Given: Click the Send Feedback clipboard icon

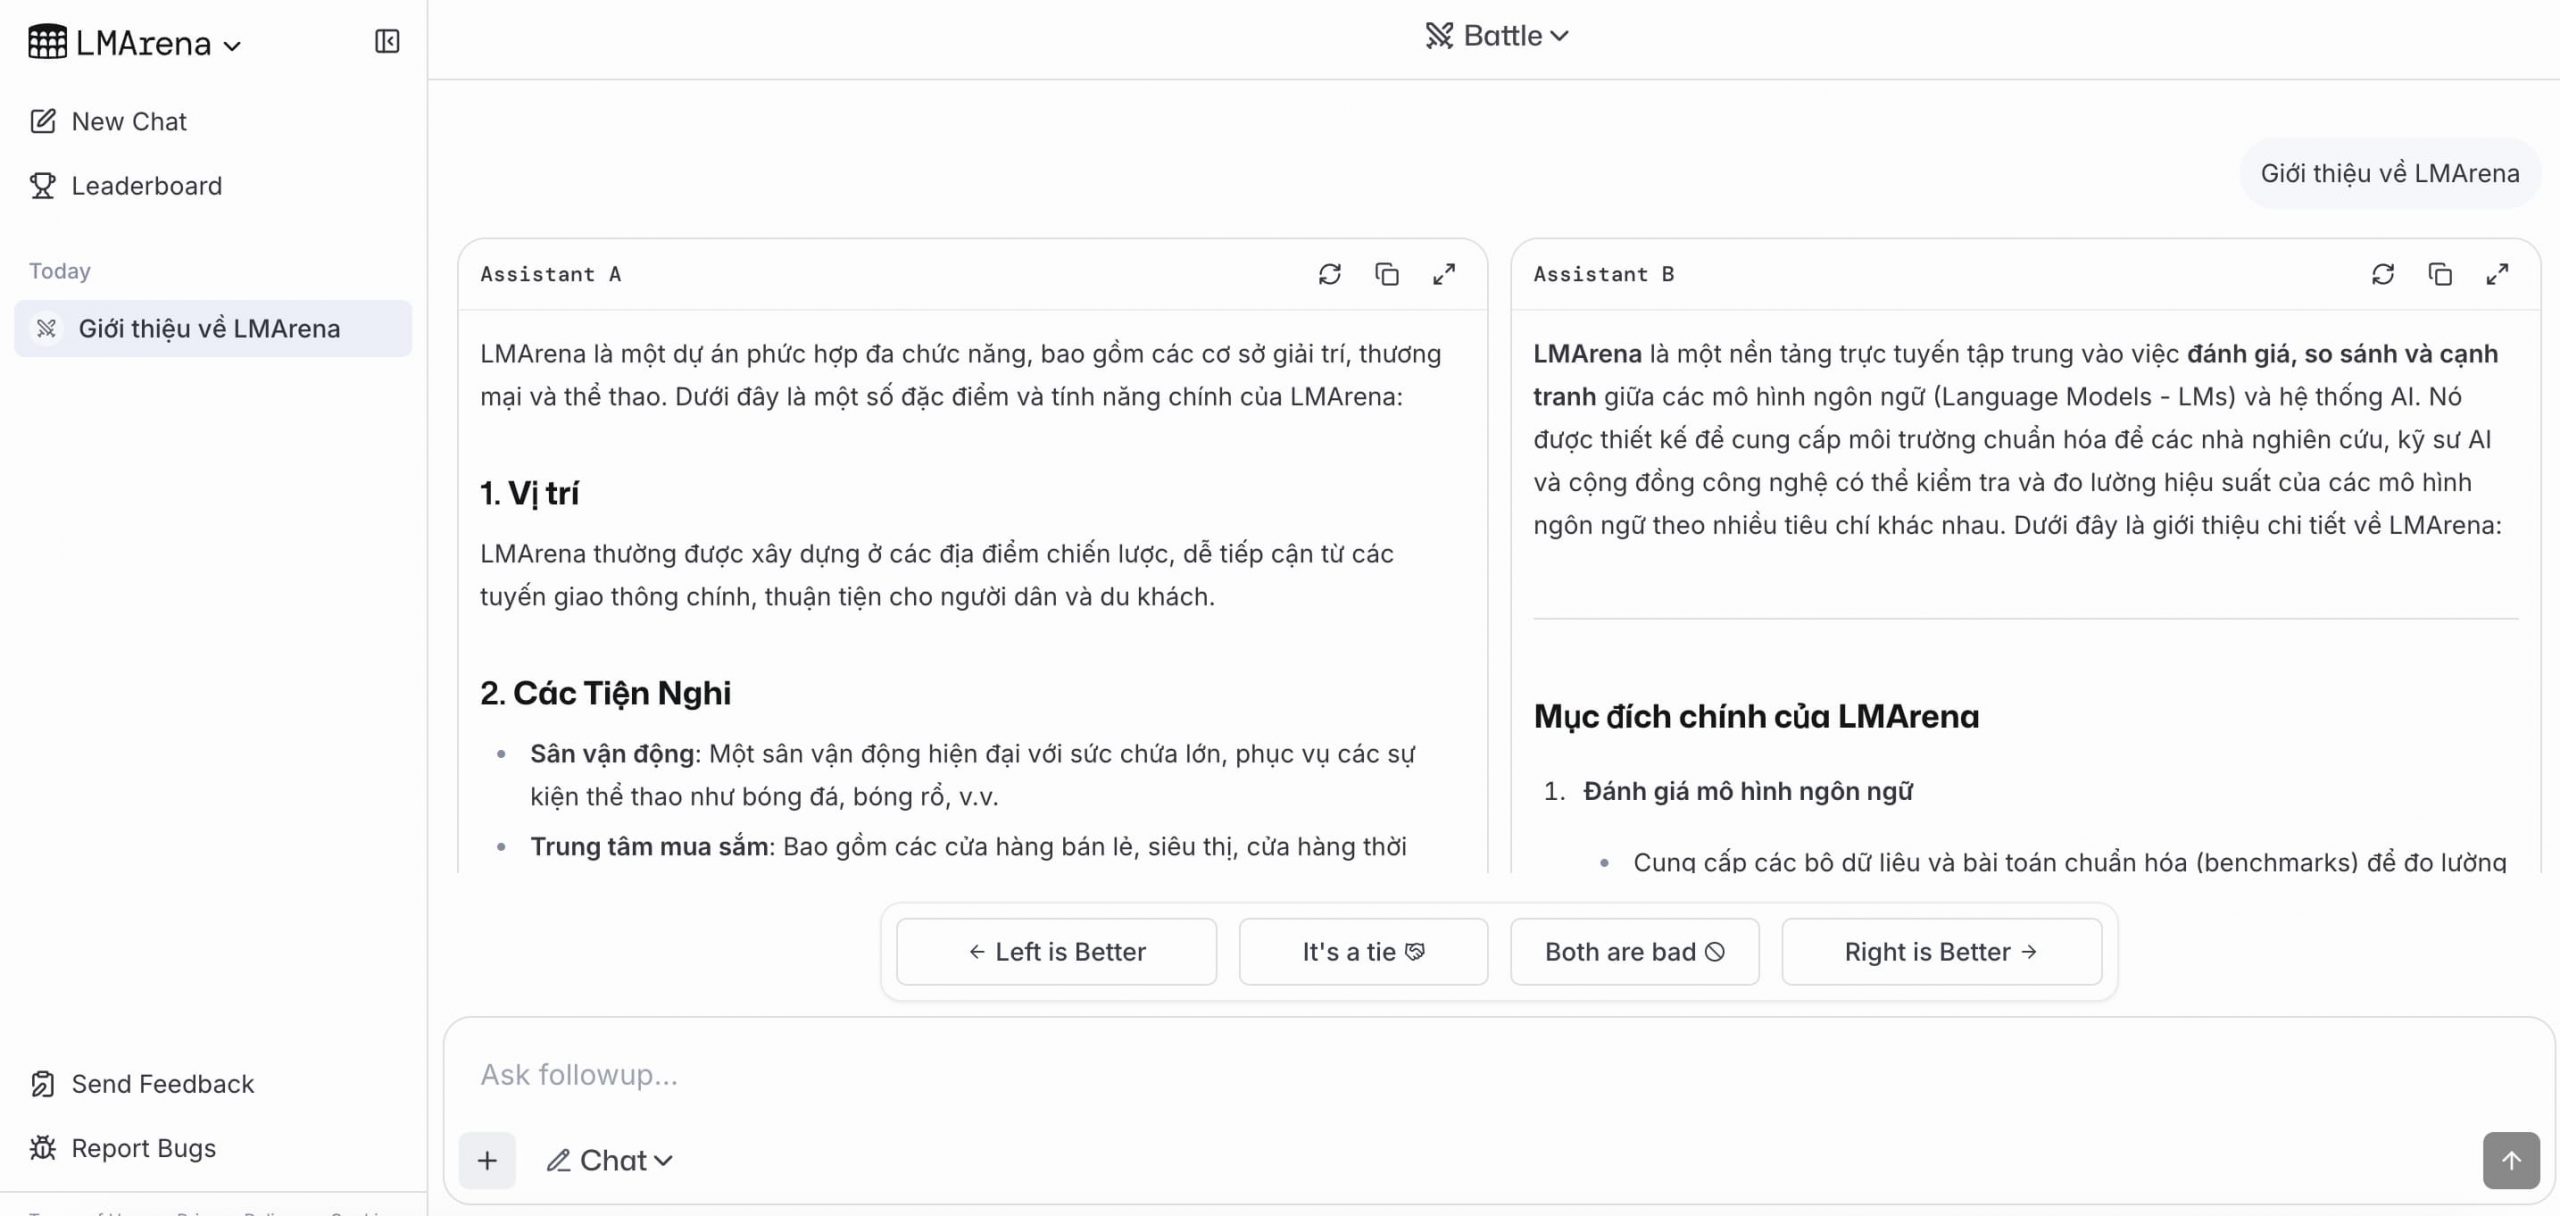Looking at the screenshot, I should 43,1084.
